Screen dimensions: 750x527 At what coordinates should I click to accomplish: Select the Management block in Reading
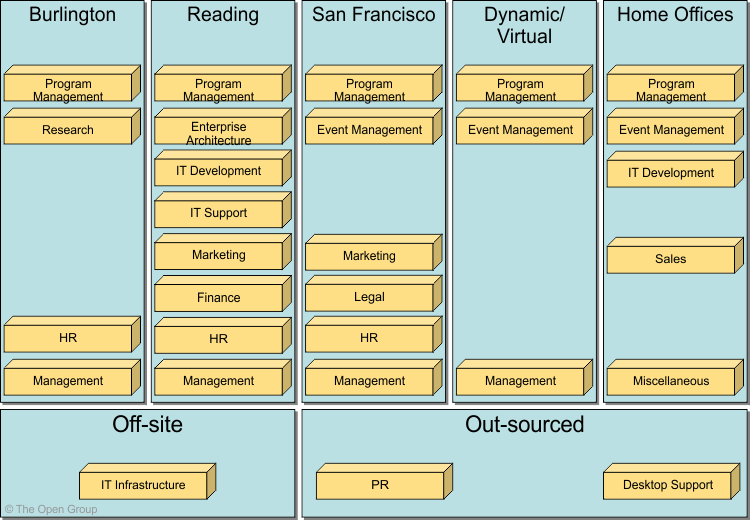[223, 377]
